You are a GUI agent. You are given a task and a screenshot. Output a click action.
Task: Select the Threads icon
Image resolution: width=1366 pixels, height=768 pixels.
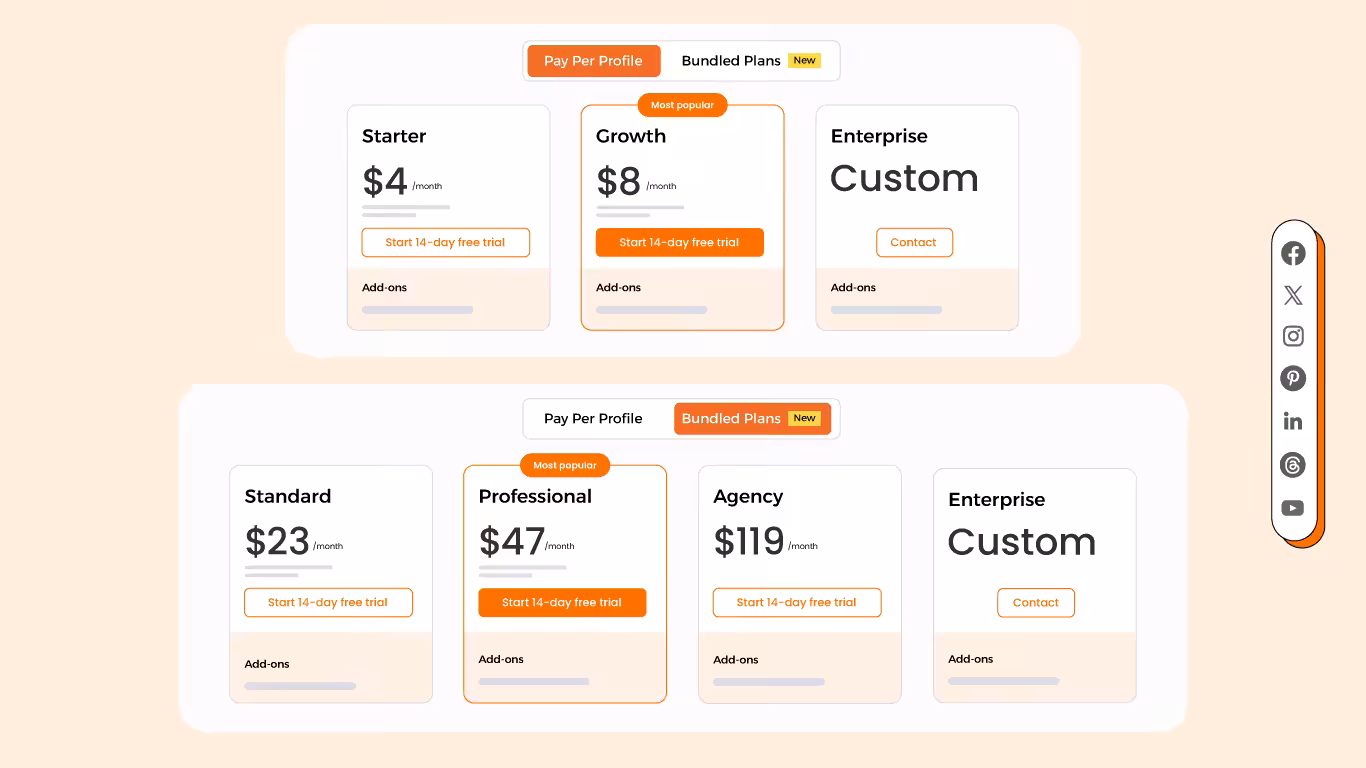click(x=1293, y=465)
